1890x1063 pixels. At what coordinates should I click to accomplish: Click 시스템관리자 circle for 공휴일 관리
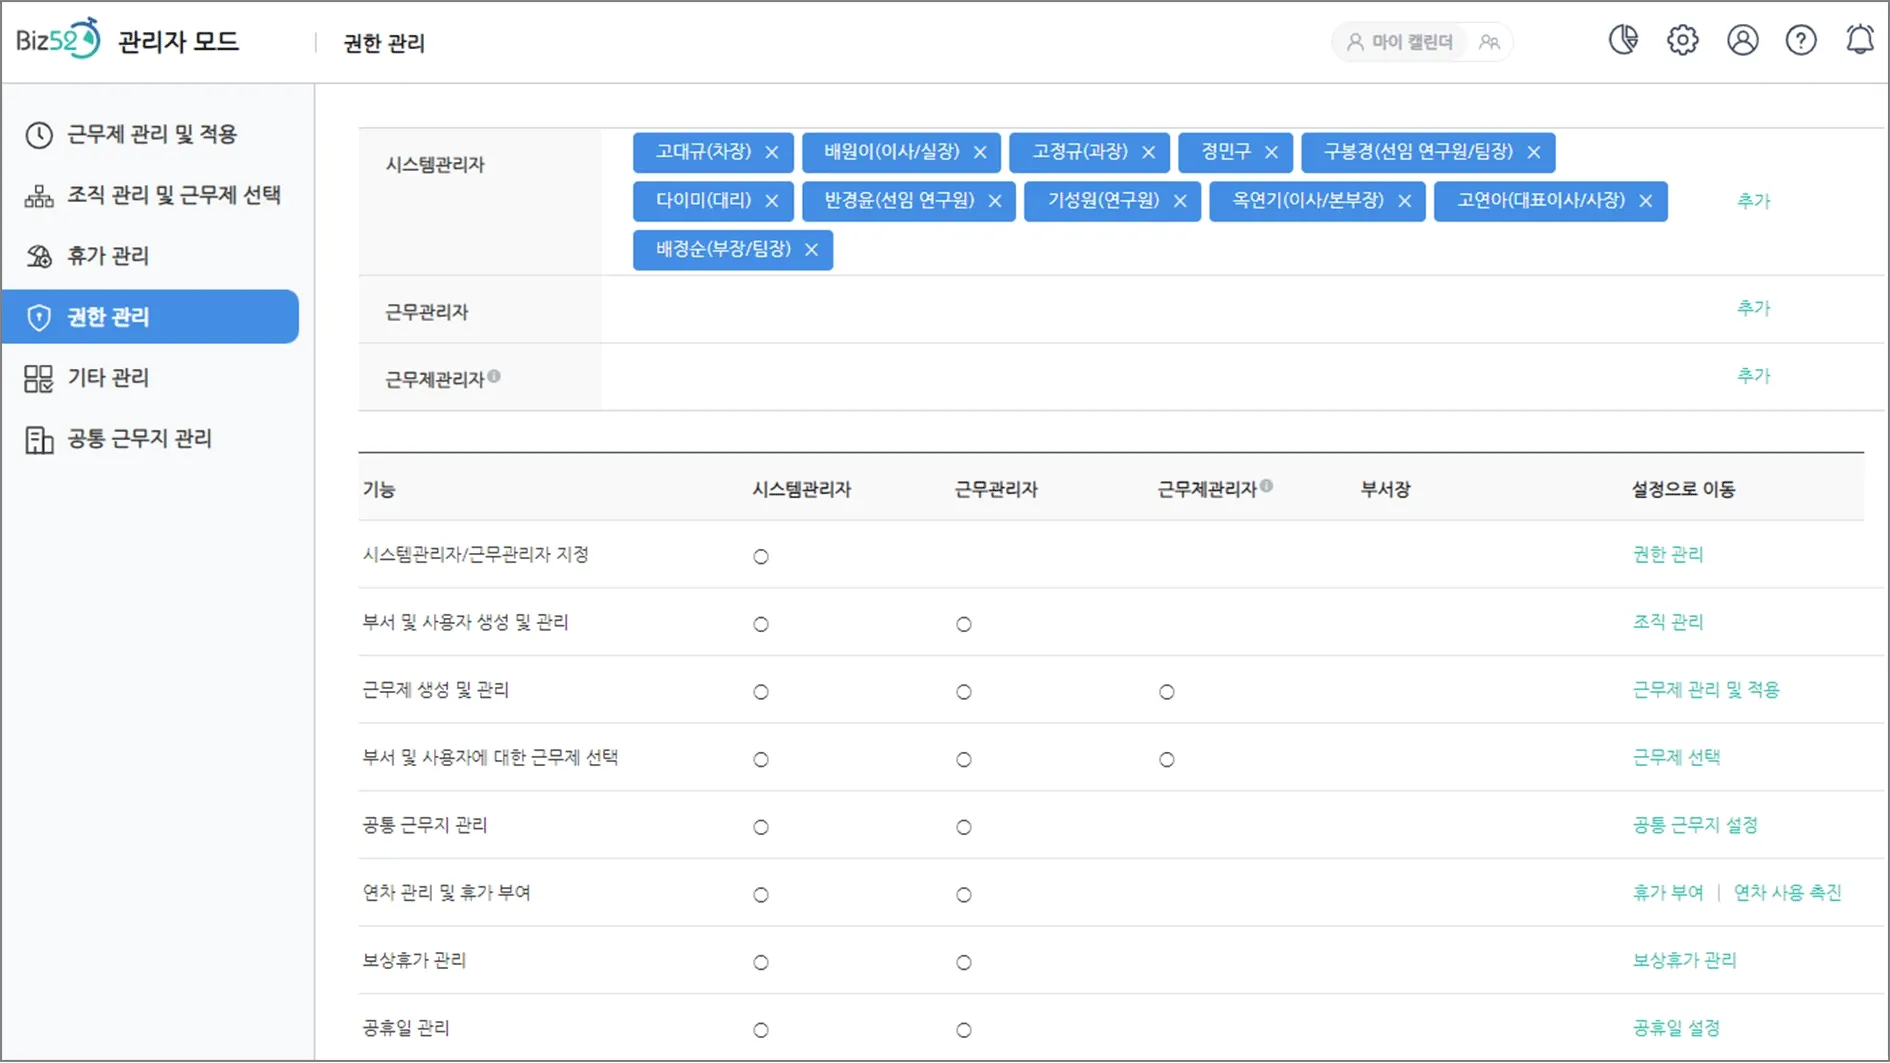(761, 1031)
